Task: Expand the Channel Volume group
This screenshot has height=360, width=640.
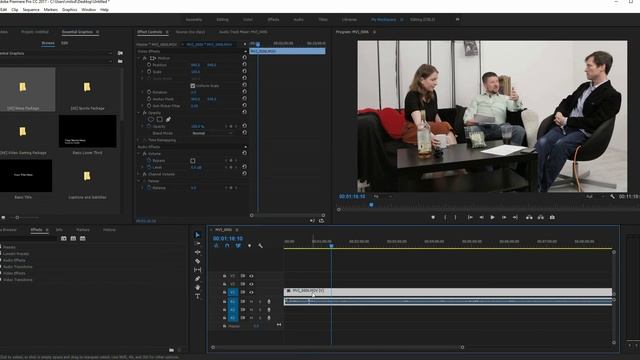Action: click(x=139, y=174)
